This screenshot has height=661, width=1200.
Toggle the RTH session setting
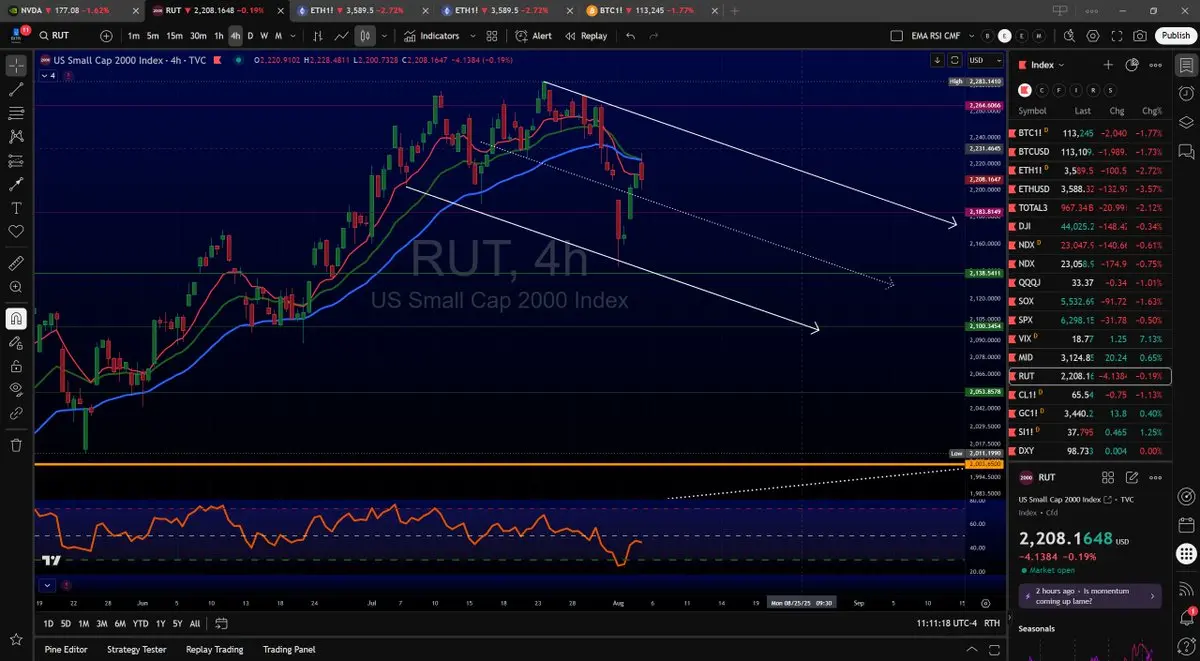coord(992,623)
